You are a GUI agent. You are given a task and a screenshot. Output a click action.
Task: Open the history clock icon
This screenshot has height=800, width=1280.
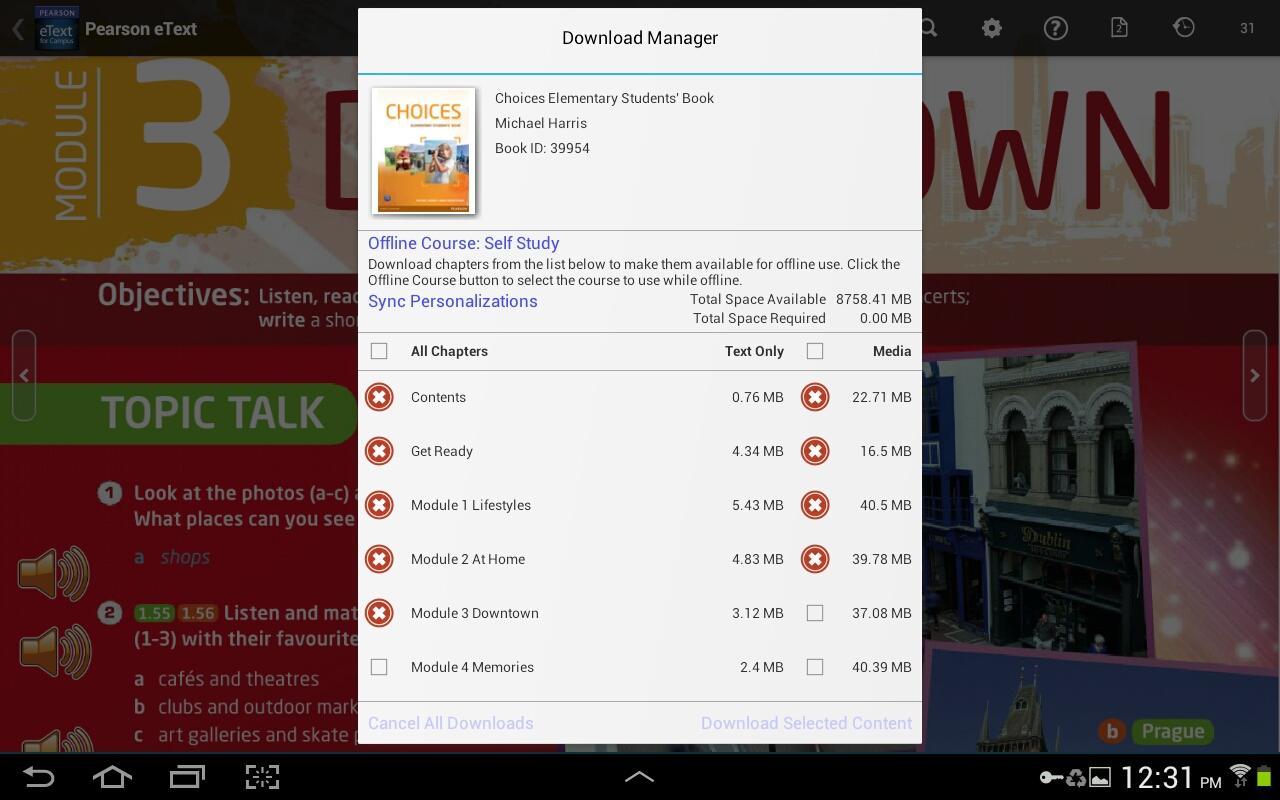pos(1183,28)
